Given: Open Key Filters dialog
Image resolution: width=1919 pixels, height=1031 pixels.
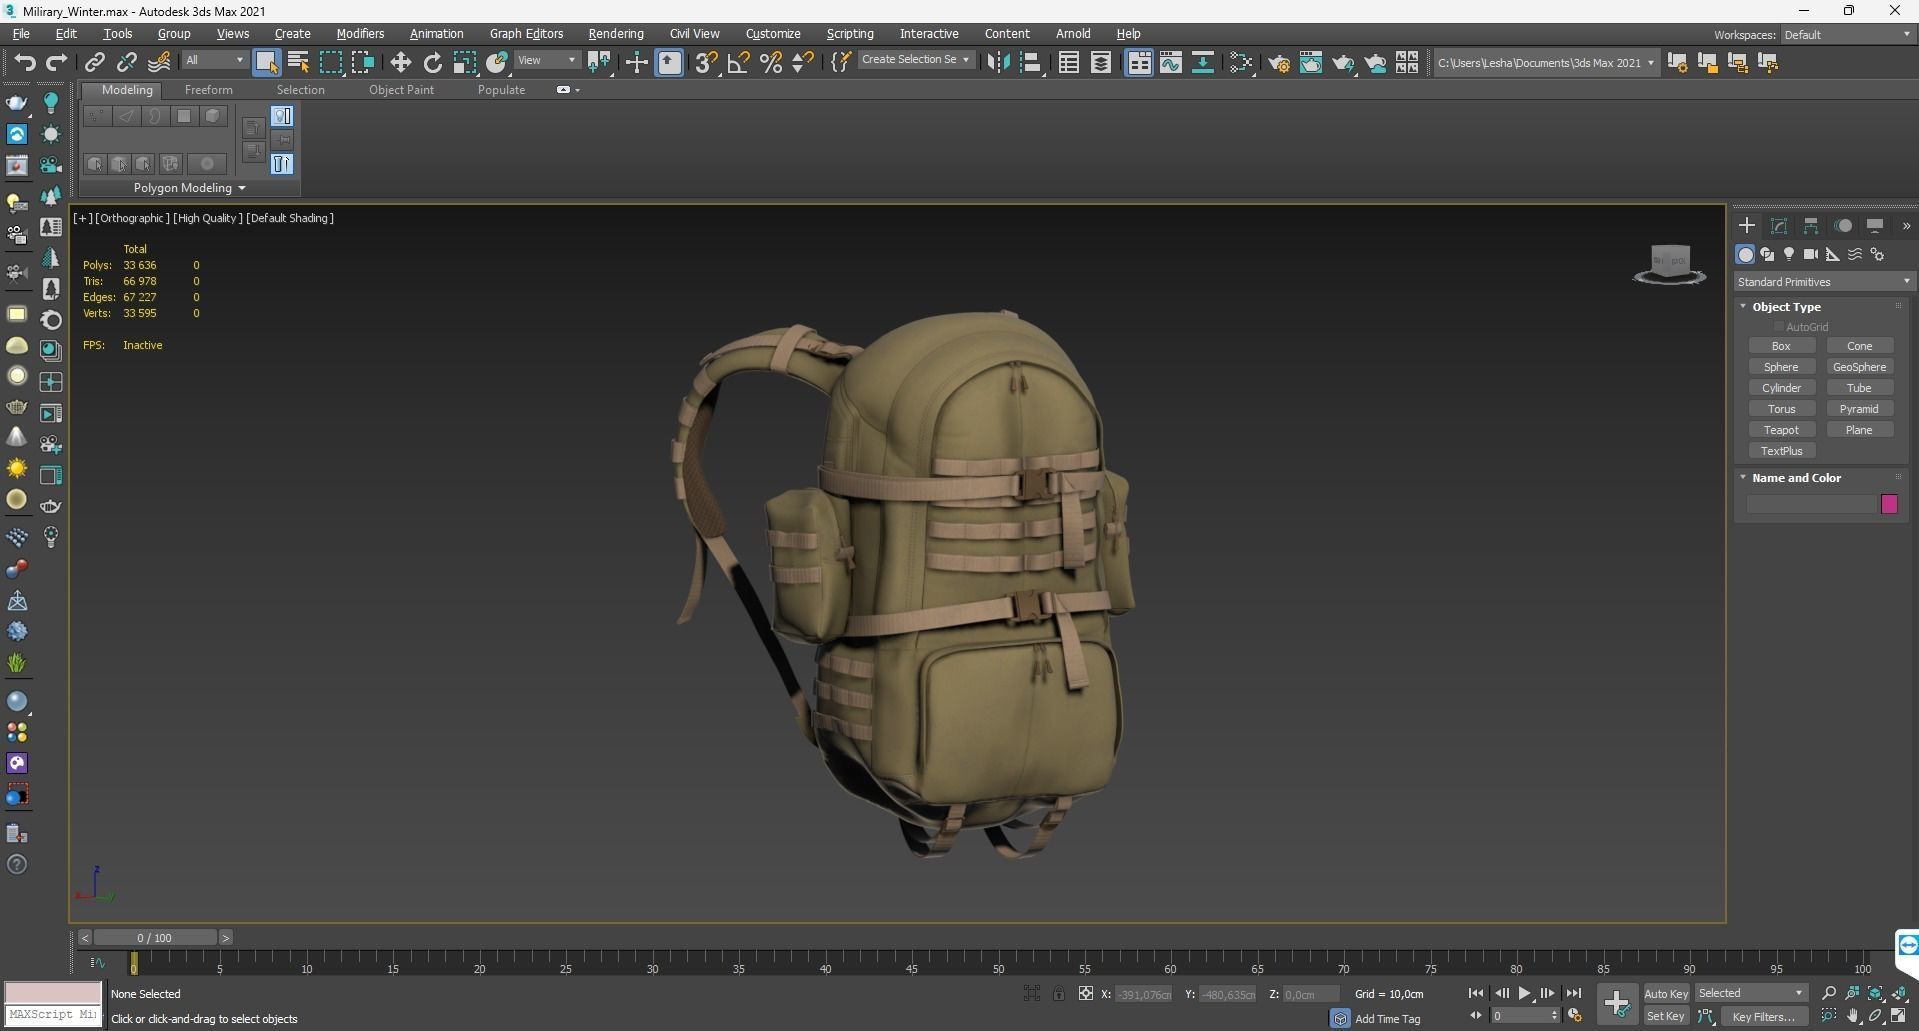Looking at the screenshot, I should (x=1764, y=1016).
